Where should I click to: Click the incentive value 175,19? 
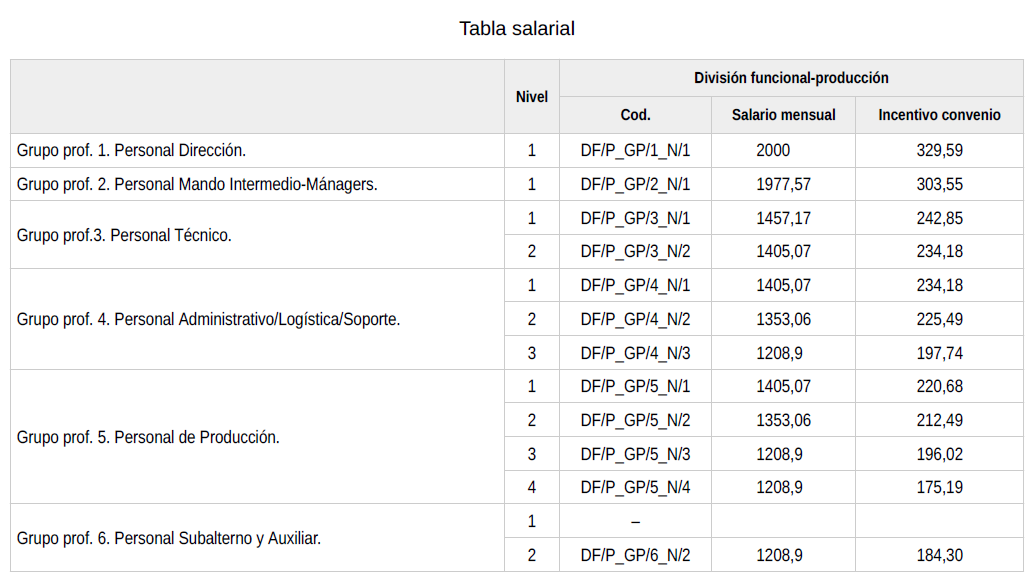[939, 488]
